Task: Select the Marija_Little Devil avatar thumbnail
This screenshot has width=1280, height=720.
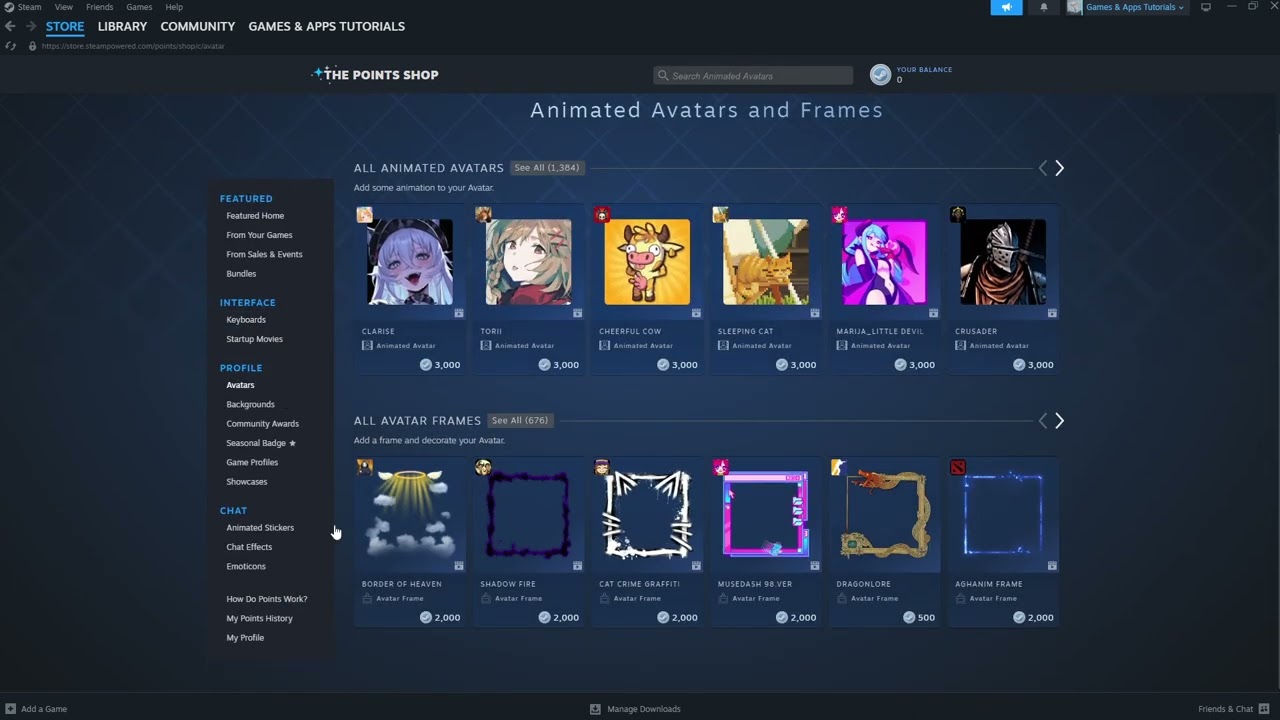Action: coord(884,262)
